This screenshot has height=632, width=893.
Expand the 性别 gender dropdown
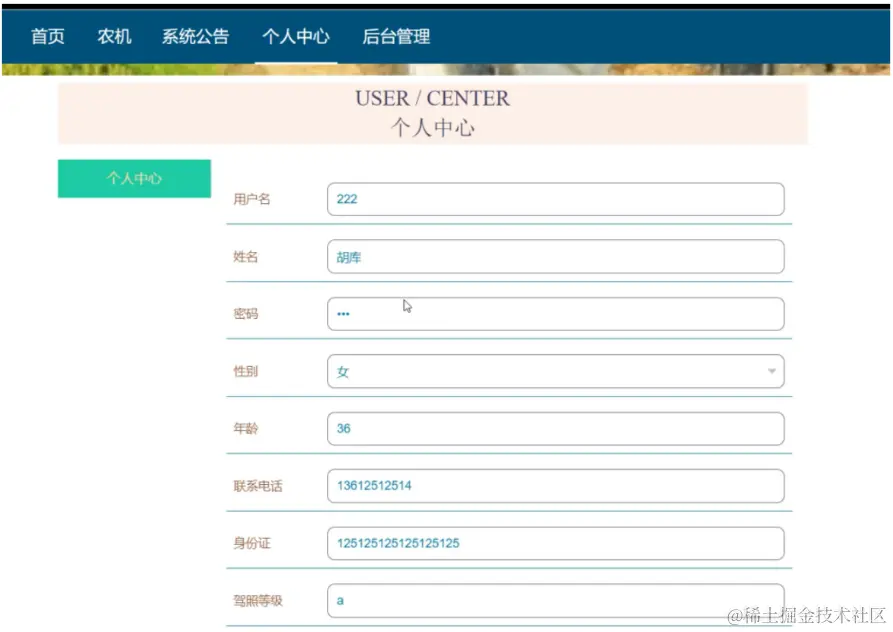coord(555,370)
